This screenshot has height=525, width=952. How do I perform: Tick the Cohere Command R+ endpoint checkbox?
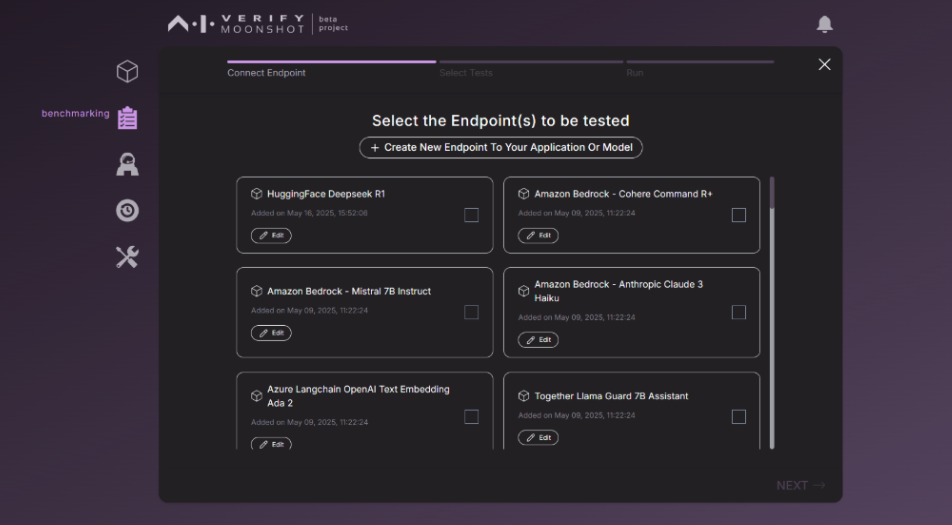pyautogui.click(x=738, y=215)
